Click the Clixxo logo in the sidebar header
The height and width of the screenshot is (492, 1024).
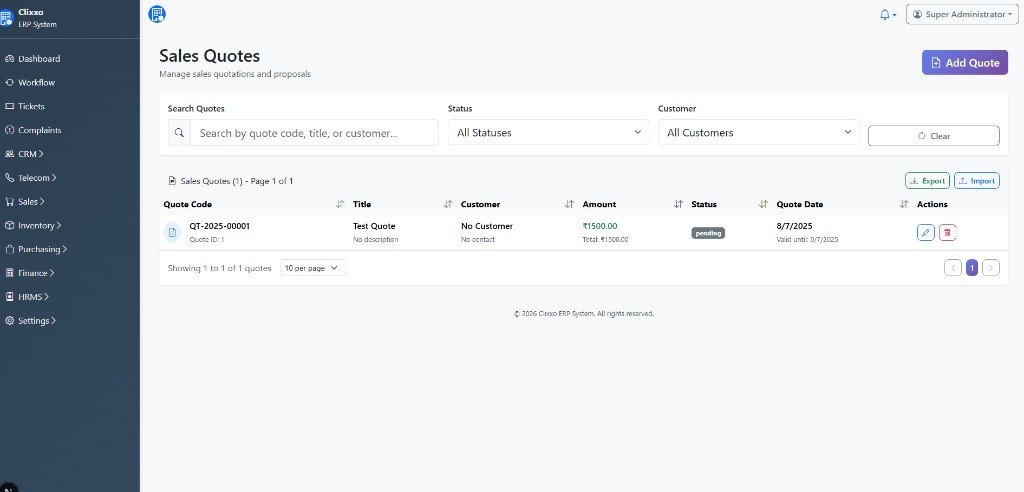pyautogui.click(x=5, y=18)
